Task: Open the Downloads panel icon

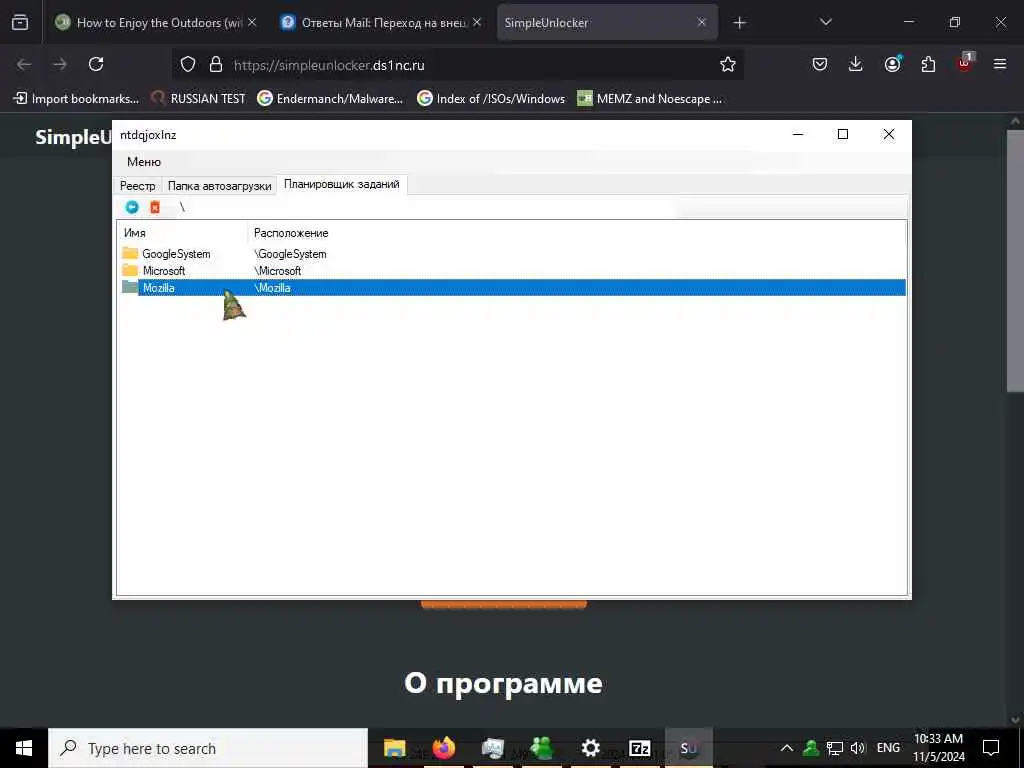Action: tap(856, 64)
